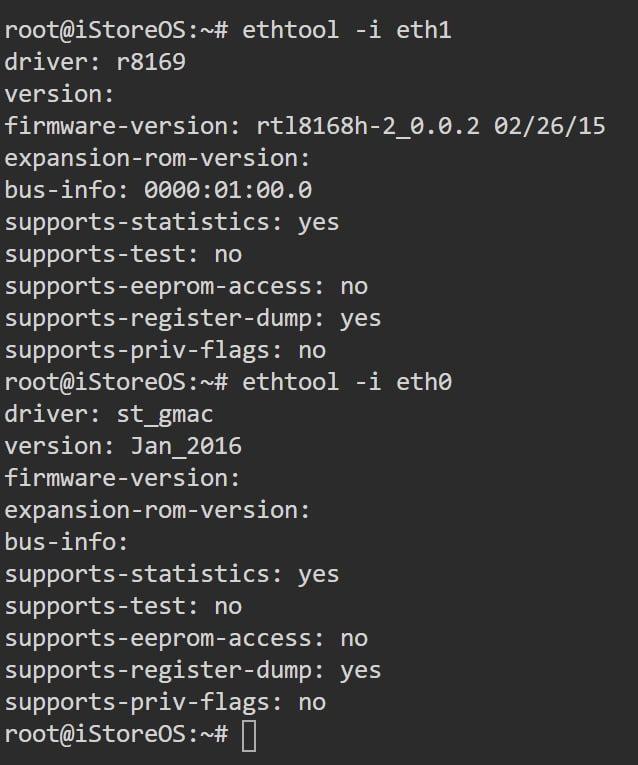Click the first "expansion-rom-version:" line
Viewport: 638px width, 765px height.
click(158, 158)
